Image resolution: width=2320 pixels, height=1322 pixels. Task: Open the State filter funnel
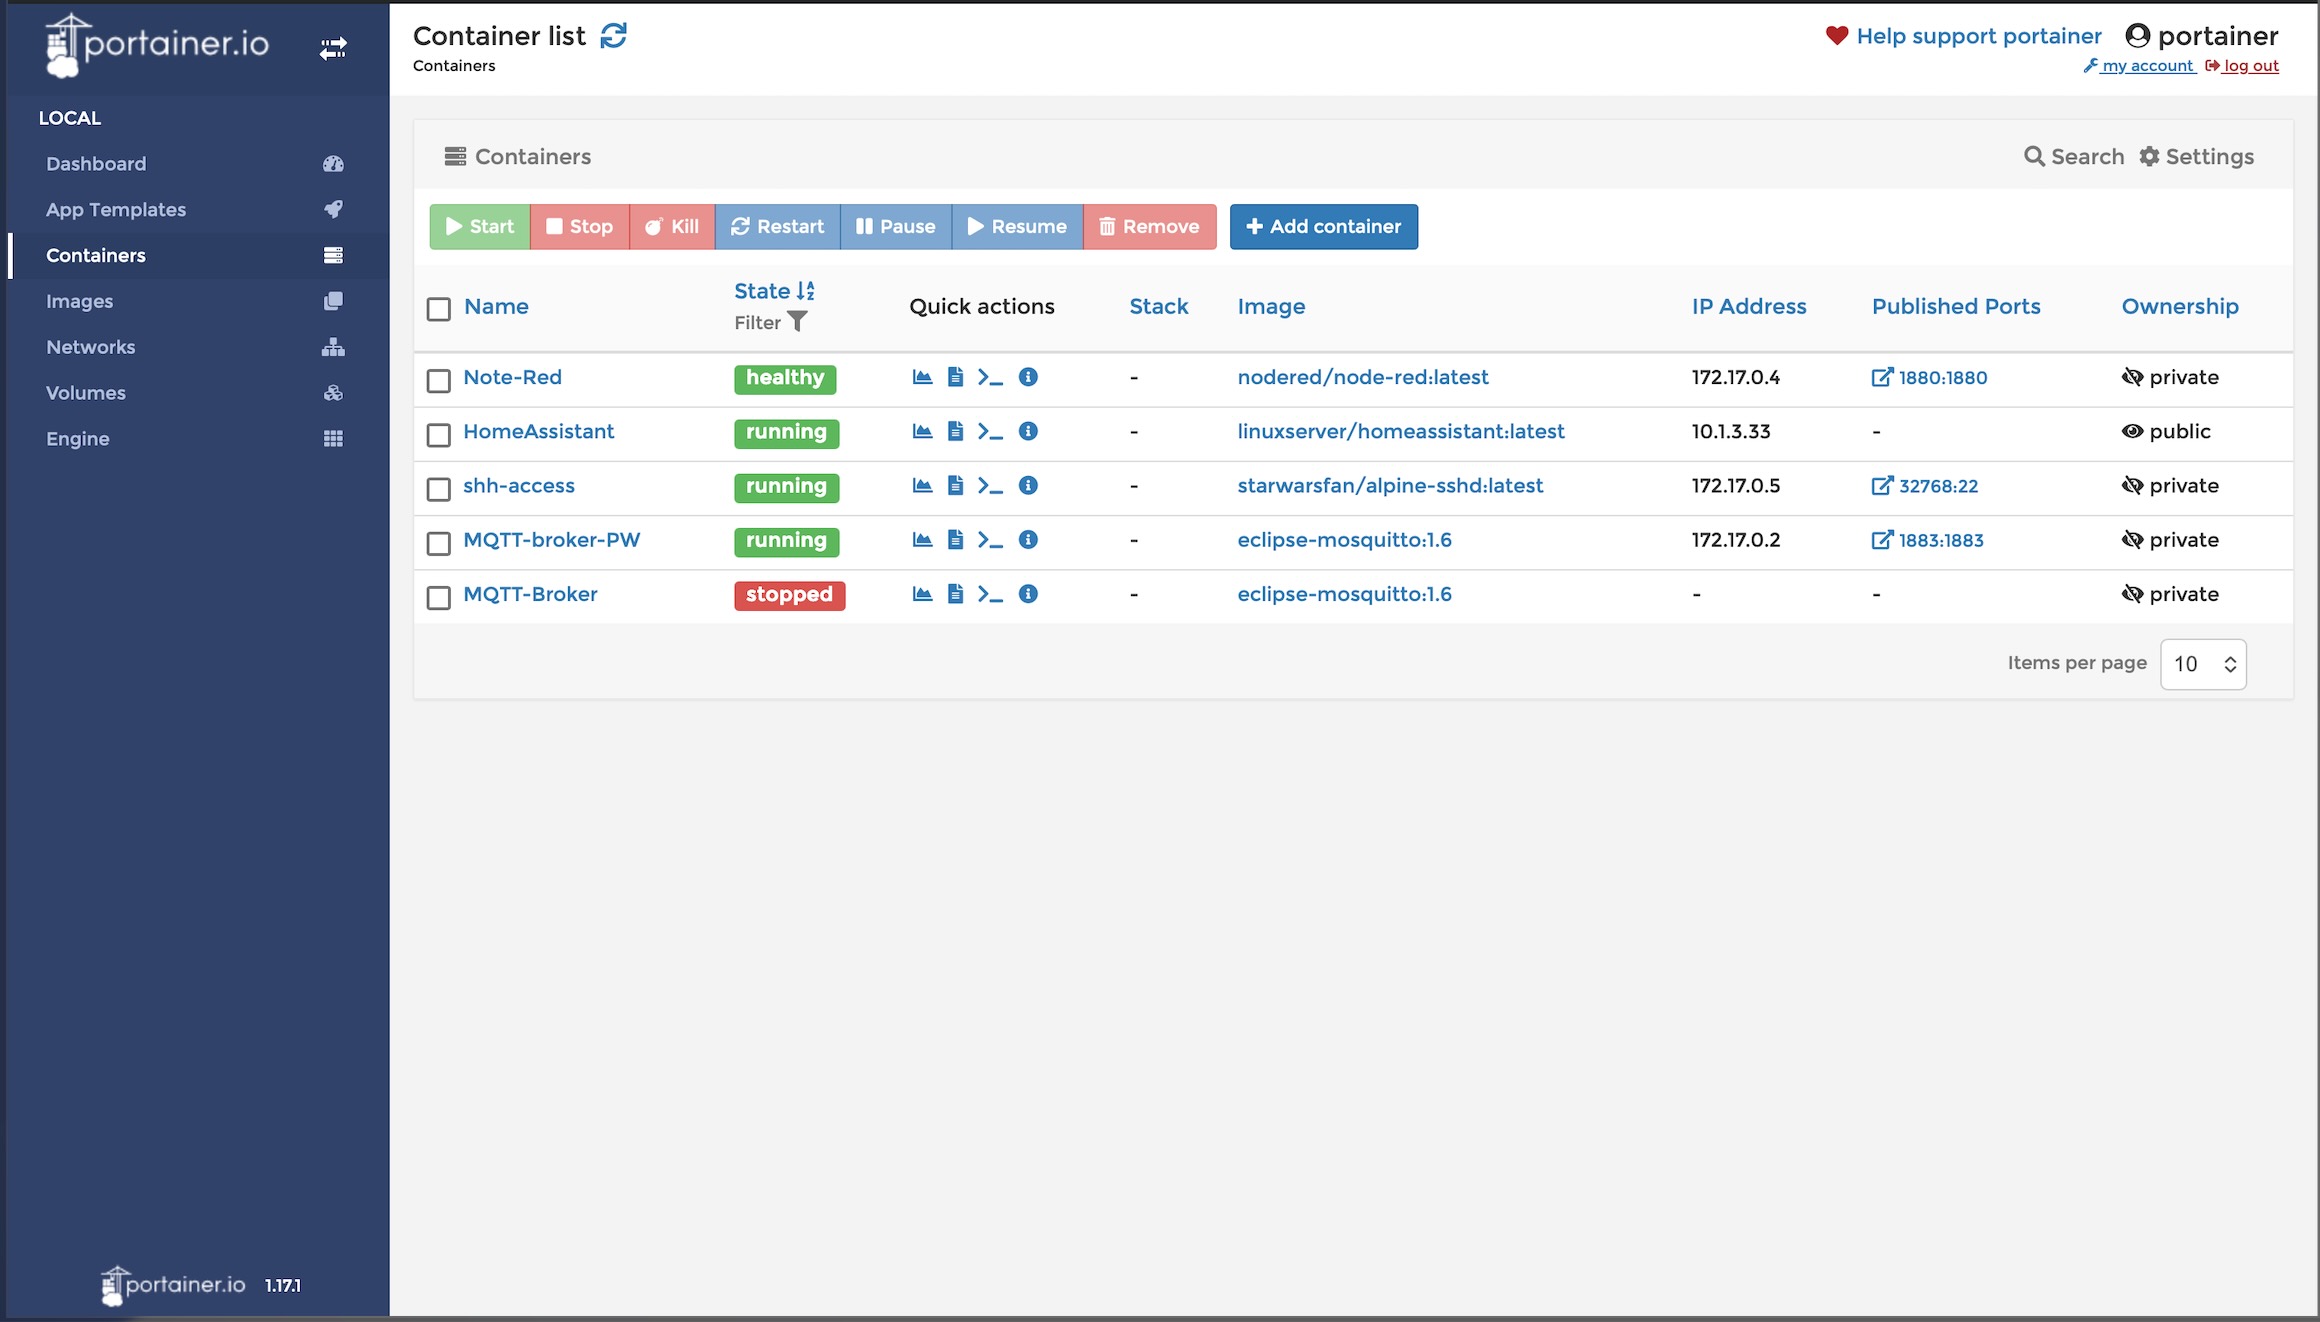(797, 322)
